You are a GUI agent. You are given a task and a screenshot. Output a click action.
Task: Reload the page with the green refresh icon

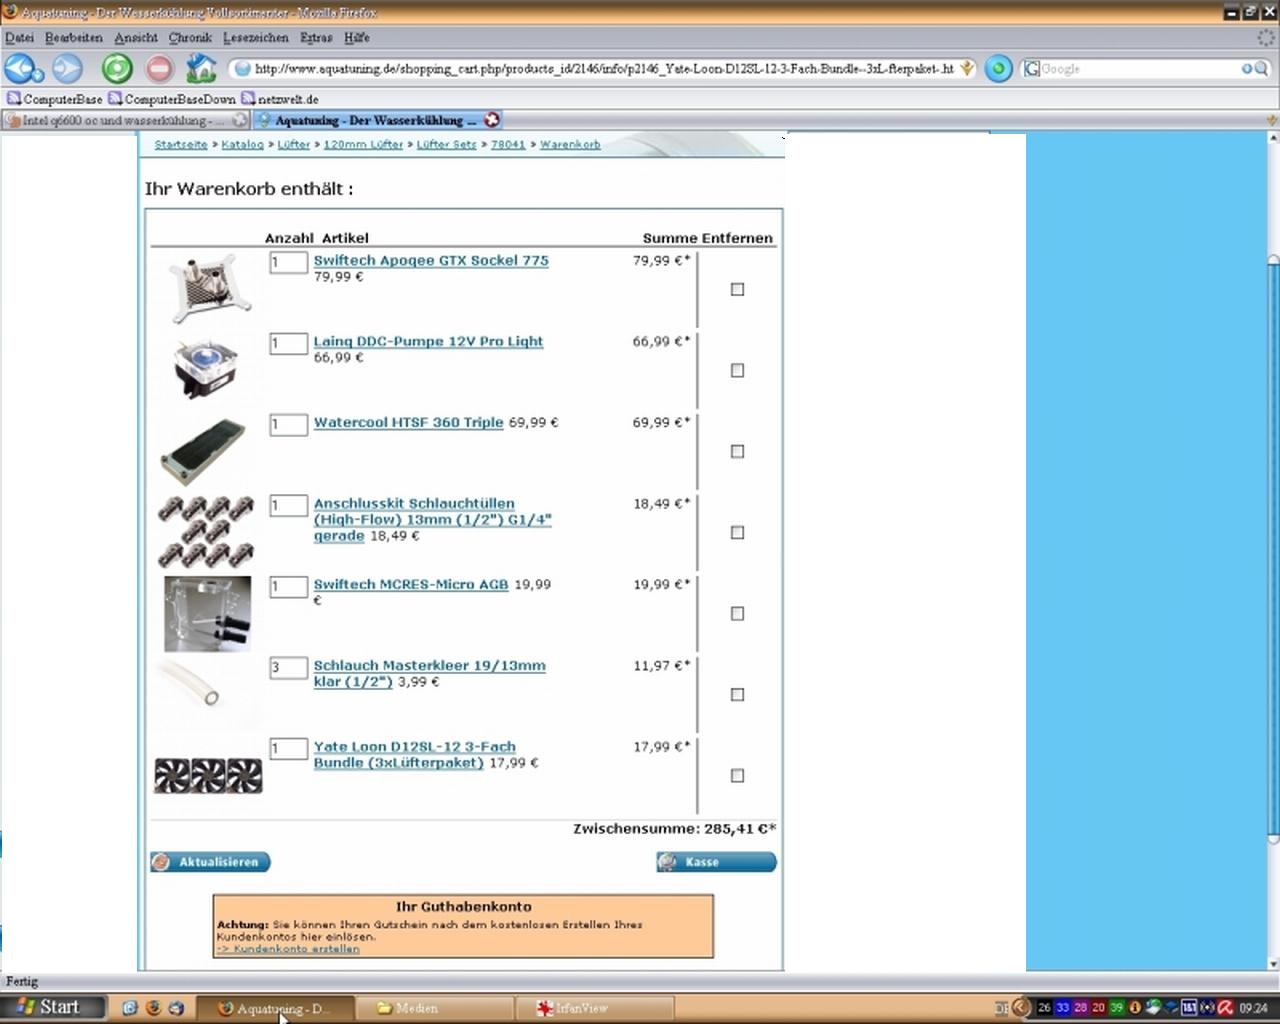117,68
